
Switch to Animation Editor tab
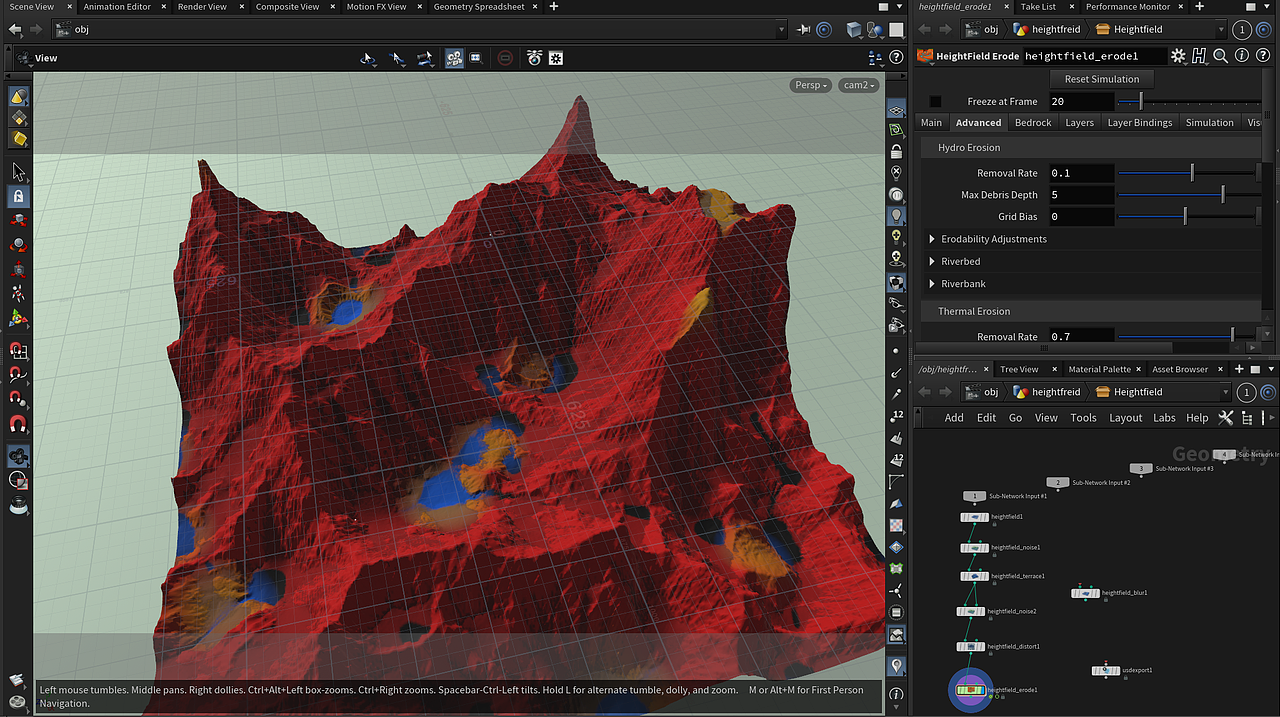[117, 6]
